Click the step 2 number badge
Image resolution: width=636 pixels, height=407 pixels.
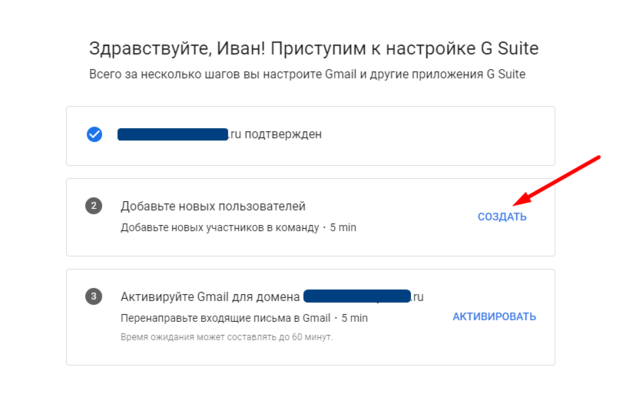point(94,206)
